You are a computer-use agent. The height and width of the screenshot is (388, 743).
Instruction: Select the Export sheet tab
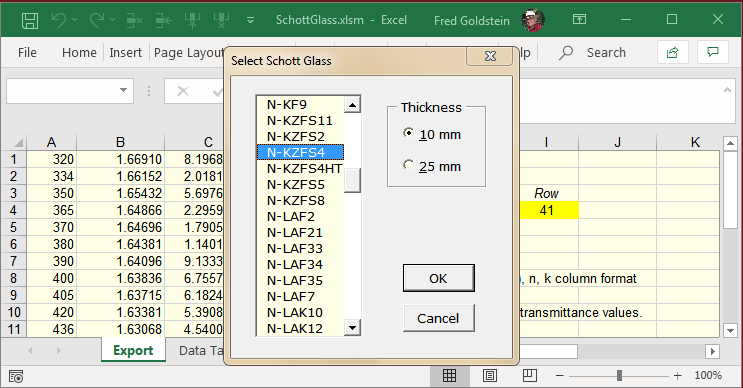coord(133,351)
